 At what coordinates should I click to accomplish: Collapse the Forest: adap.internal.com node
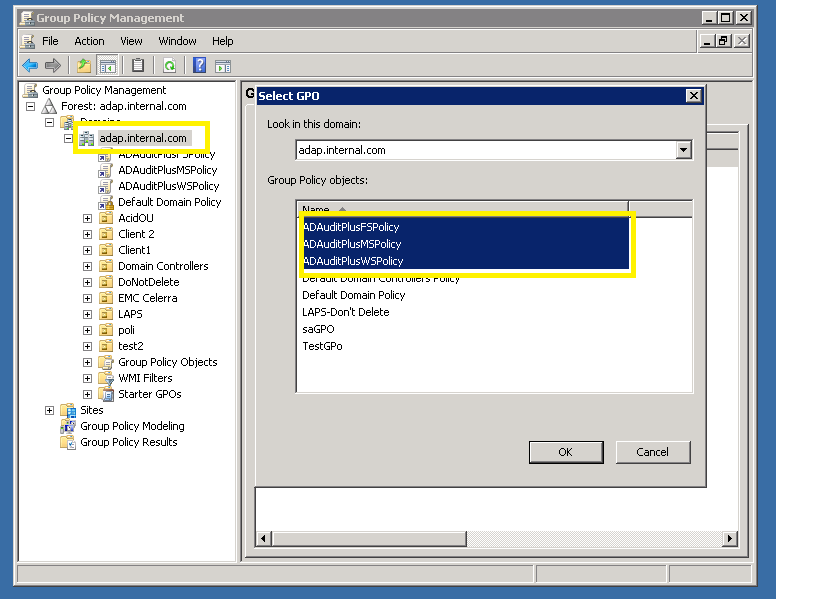(x=30, y=106)
